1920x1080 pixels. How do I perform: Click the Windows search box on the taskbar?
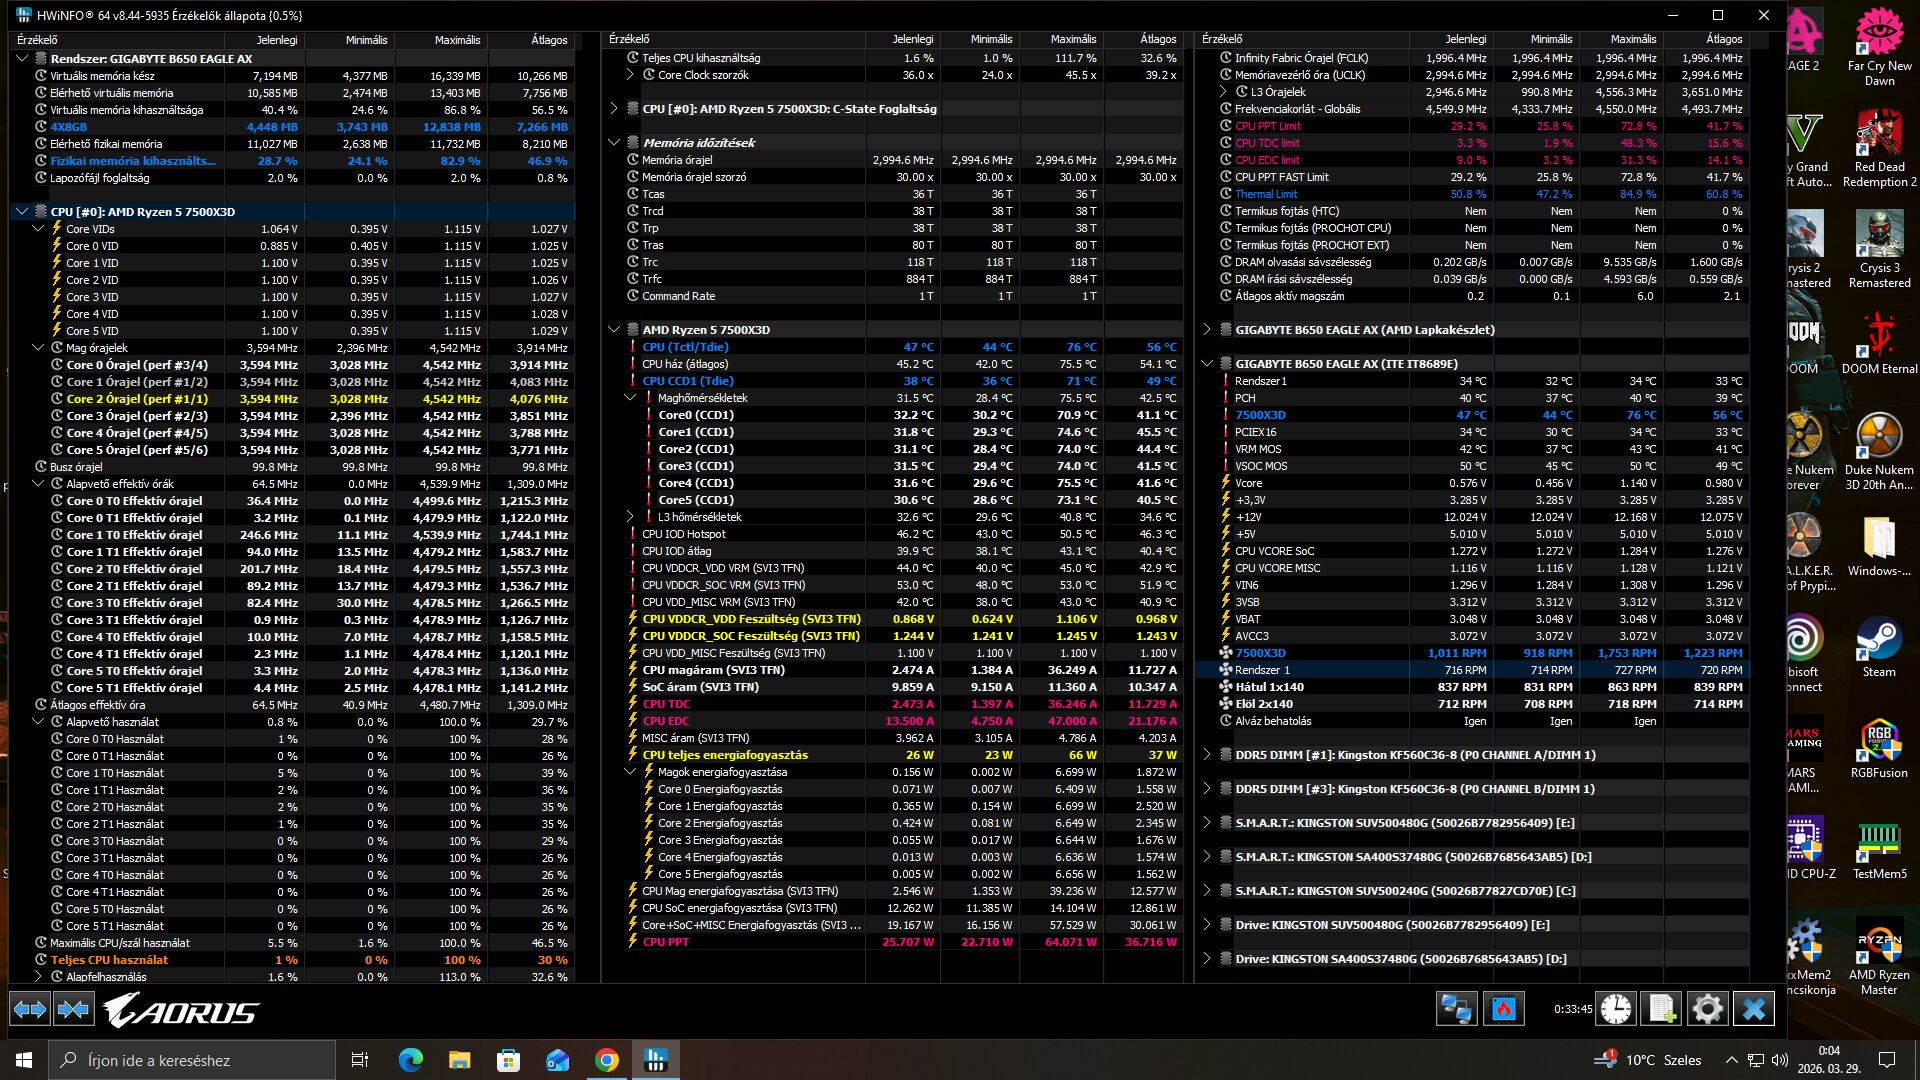(195, 1060)
